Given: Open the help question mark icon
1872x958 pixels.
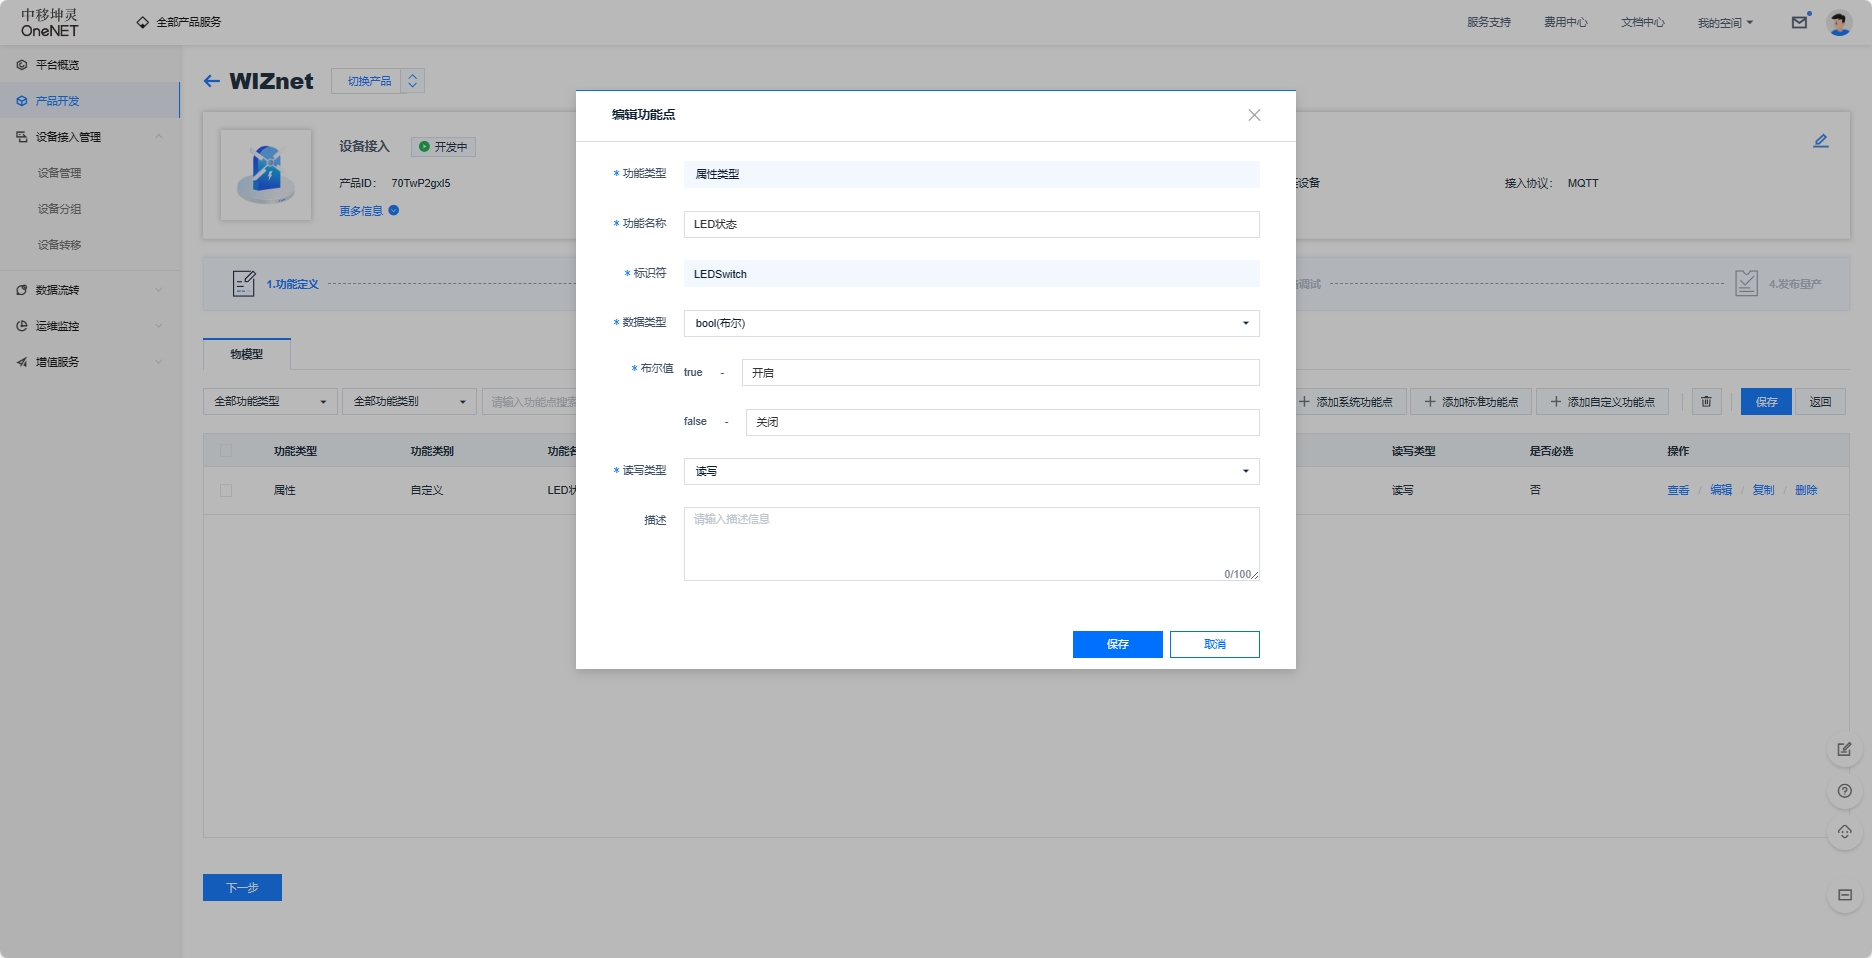Looking at the screenshot, I should coord(1844,791).
